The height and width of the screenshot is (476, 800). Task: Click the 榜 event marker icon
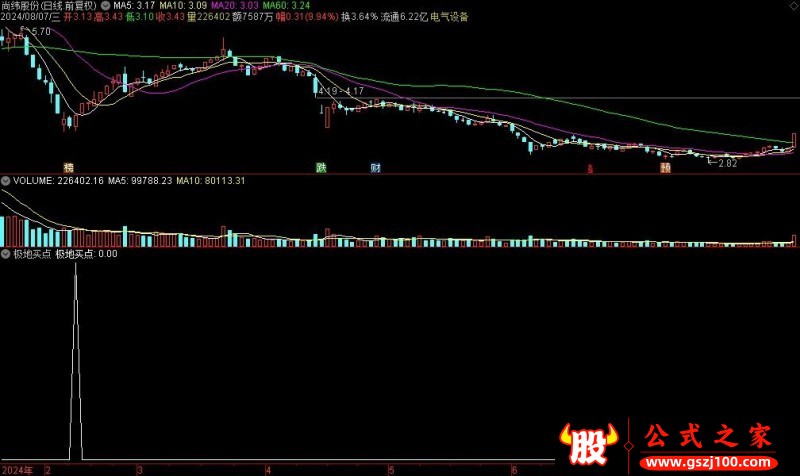click(68, 168)
